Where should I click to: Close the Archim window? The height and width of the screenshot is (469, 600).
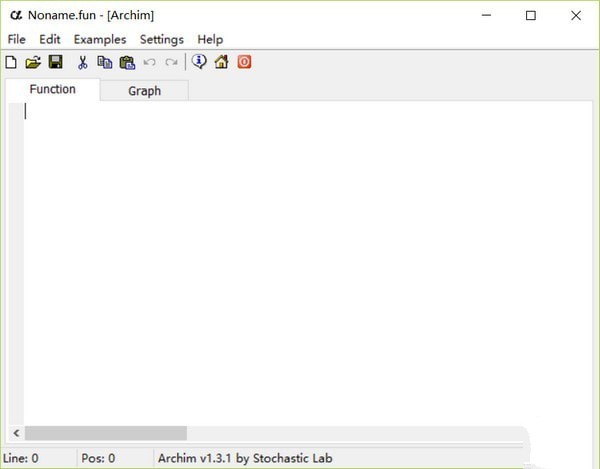click(576, 15)
